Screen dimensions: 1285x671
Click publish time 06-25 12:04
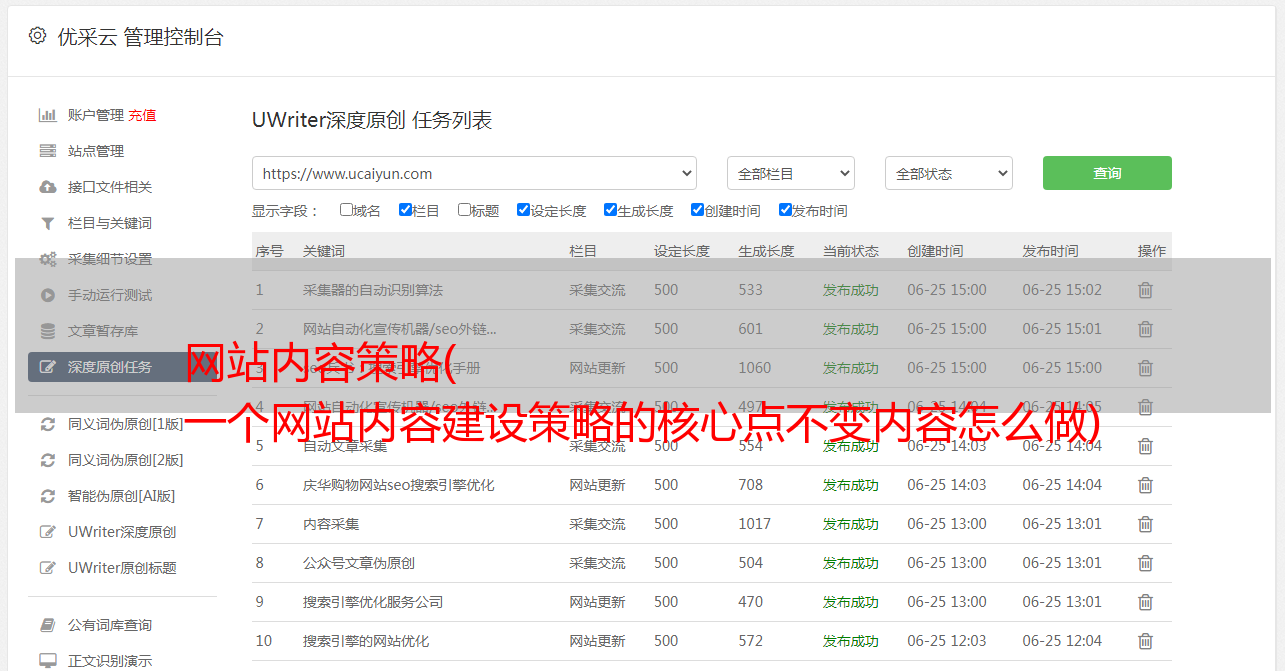pyautogui.click(x=1062, y=641)
